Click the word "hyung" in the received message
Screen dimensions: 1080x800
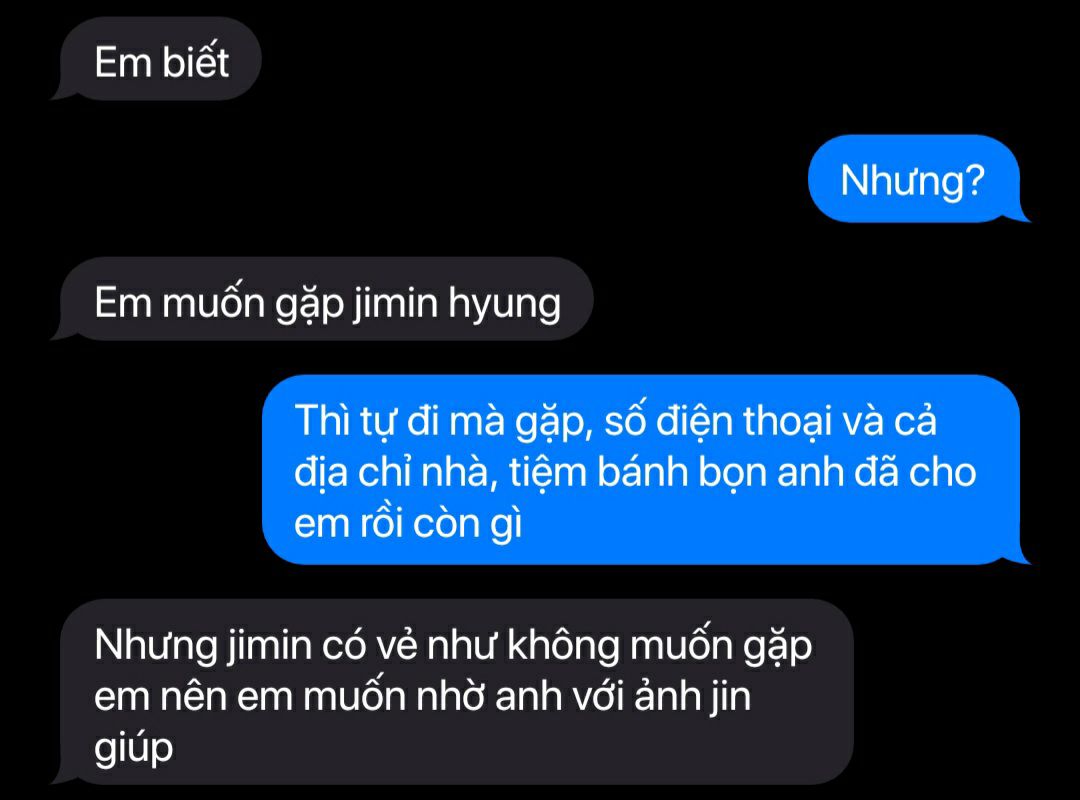[505, 305]
